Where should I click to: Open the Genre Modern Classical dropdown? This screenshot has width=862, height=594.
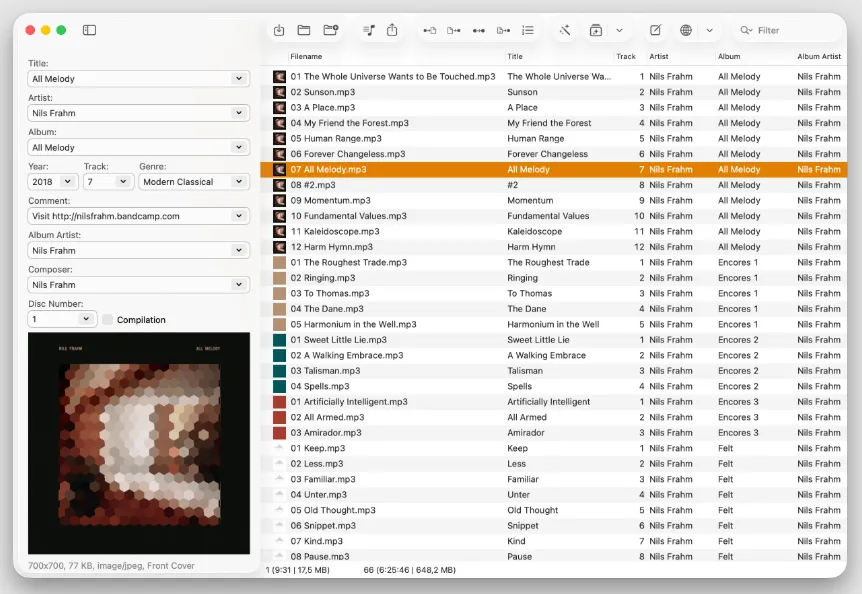point(239,181)
